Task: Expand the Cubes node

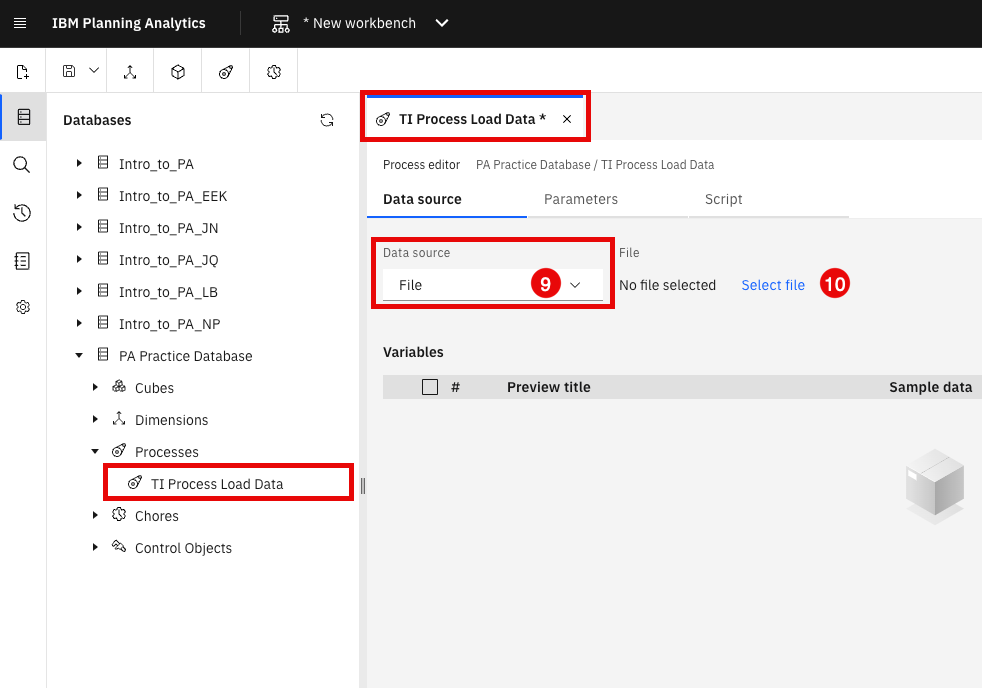Action: click(95, 388)
